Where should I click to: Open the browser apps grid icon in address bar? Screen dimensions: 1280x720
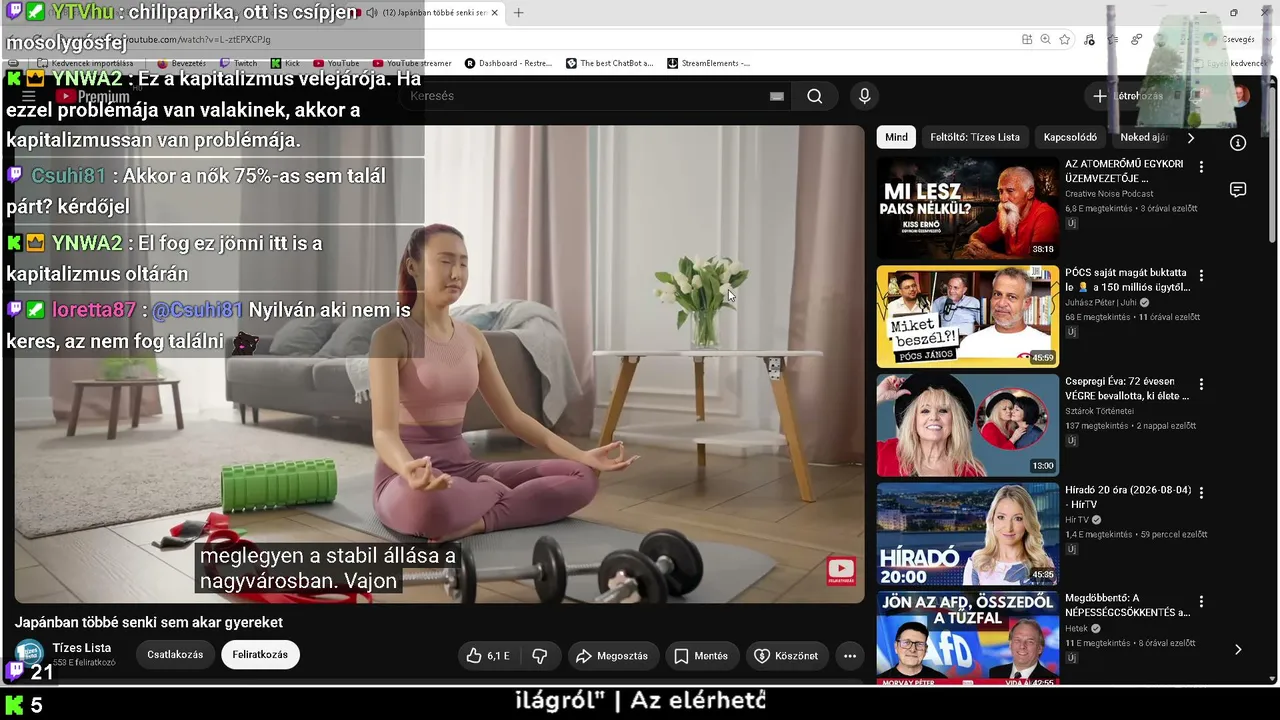pyautogui.click(x=1027, y=39)
